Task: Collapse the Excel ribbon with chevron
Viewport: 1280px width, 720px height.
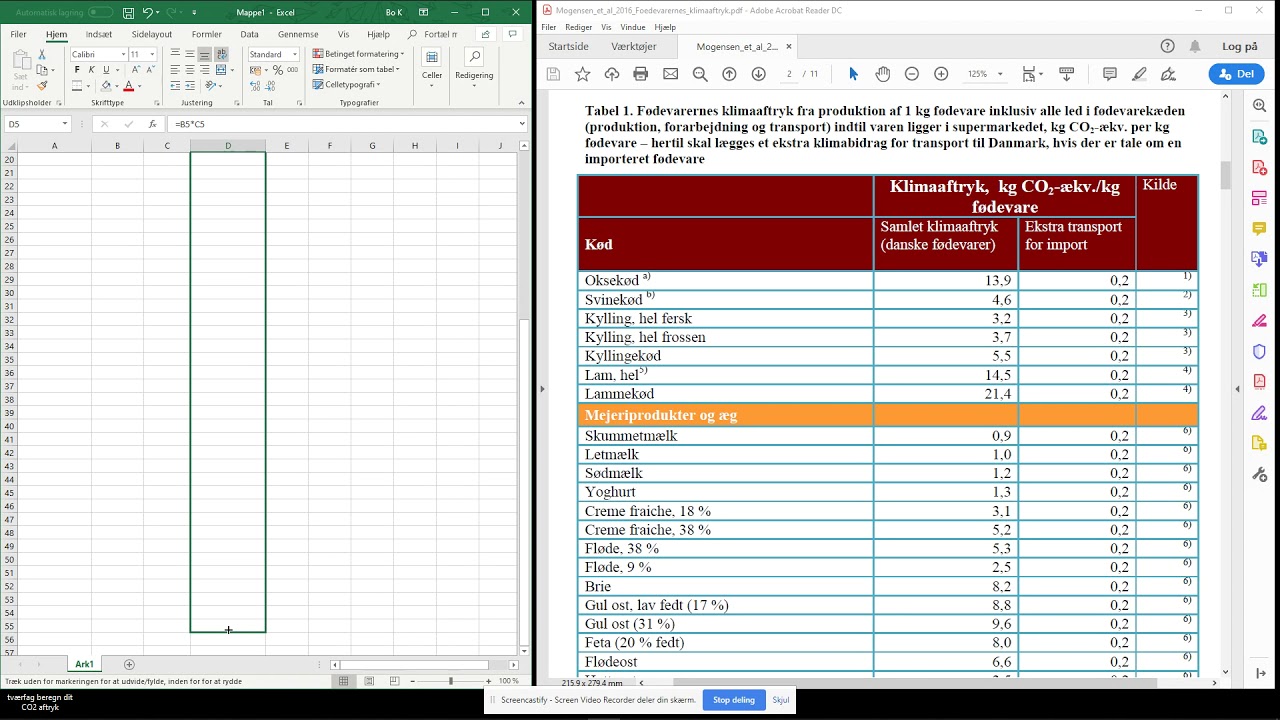Action: point(520,102)
